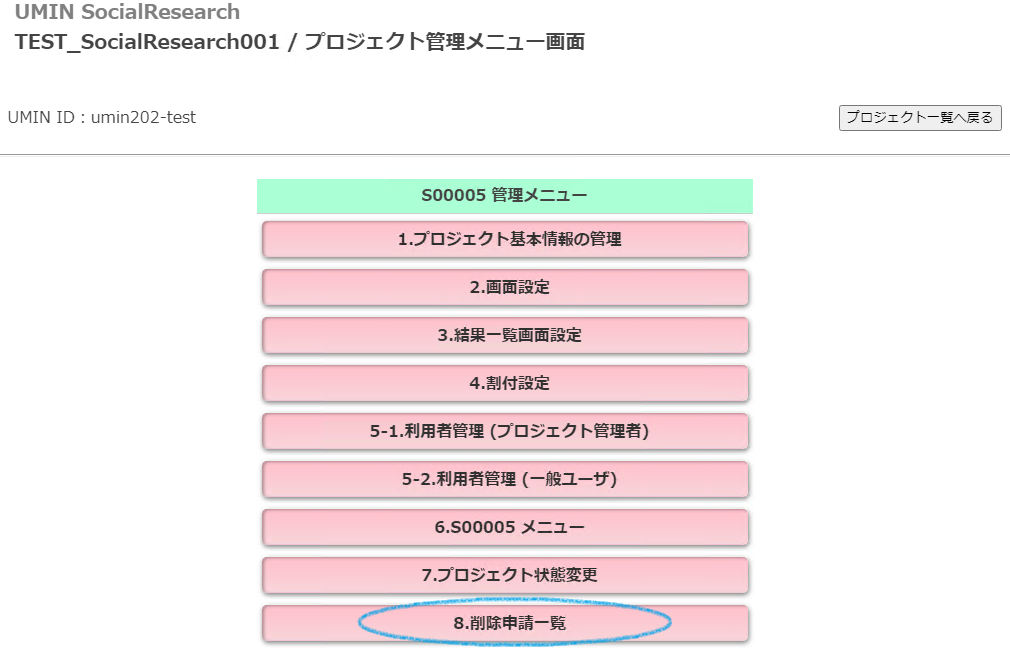Go to 4.割付設定
This screenshot has width=1010, height=655.
[x=505, y=384]
